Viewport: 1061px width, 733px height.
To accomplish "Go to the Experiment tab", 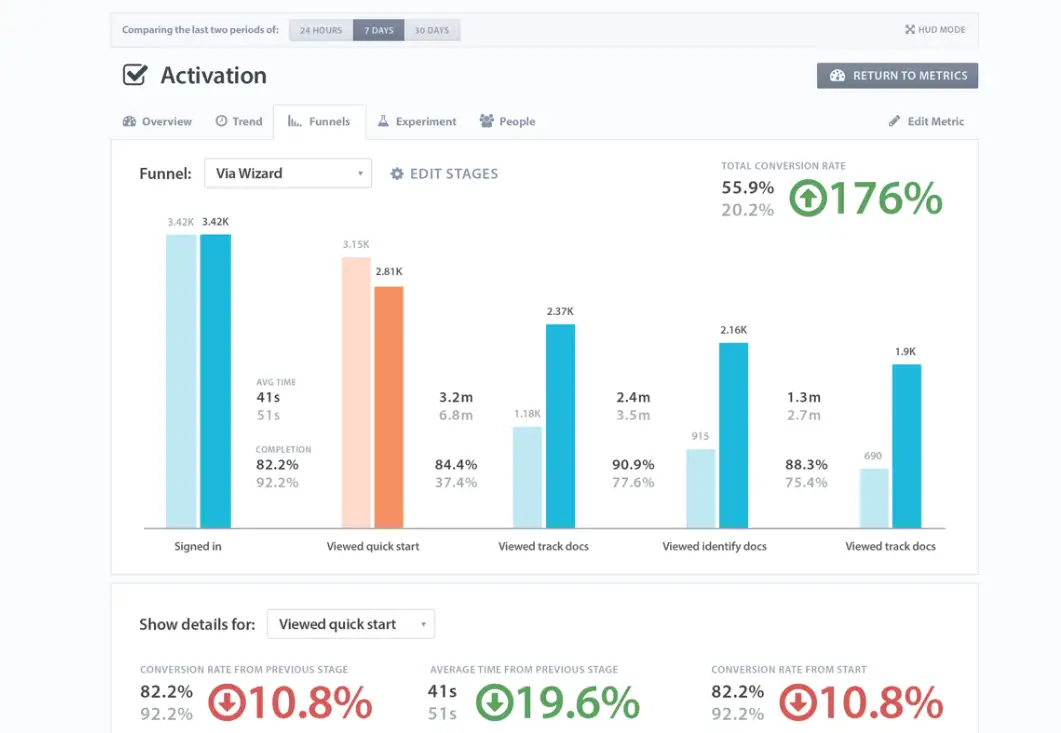I will (x=416, y=122).
